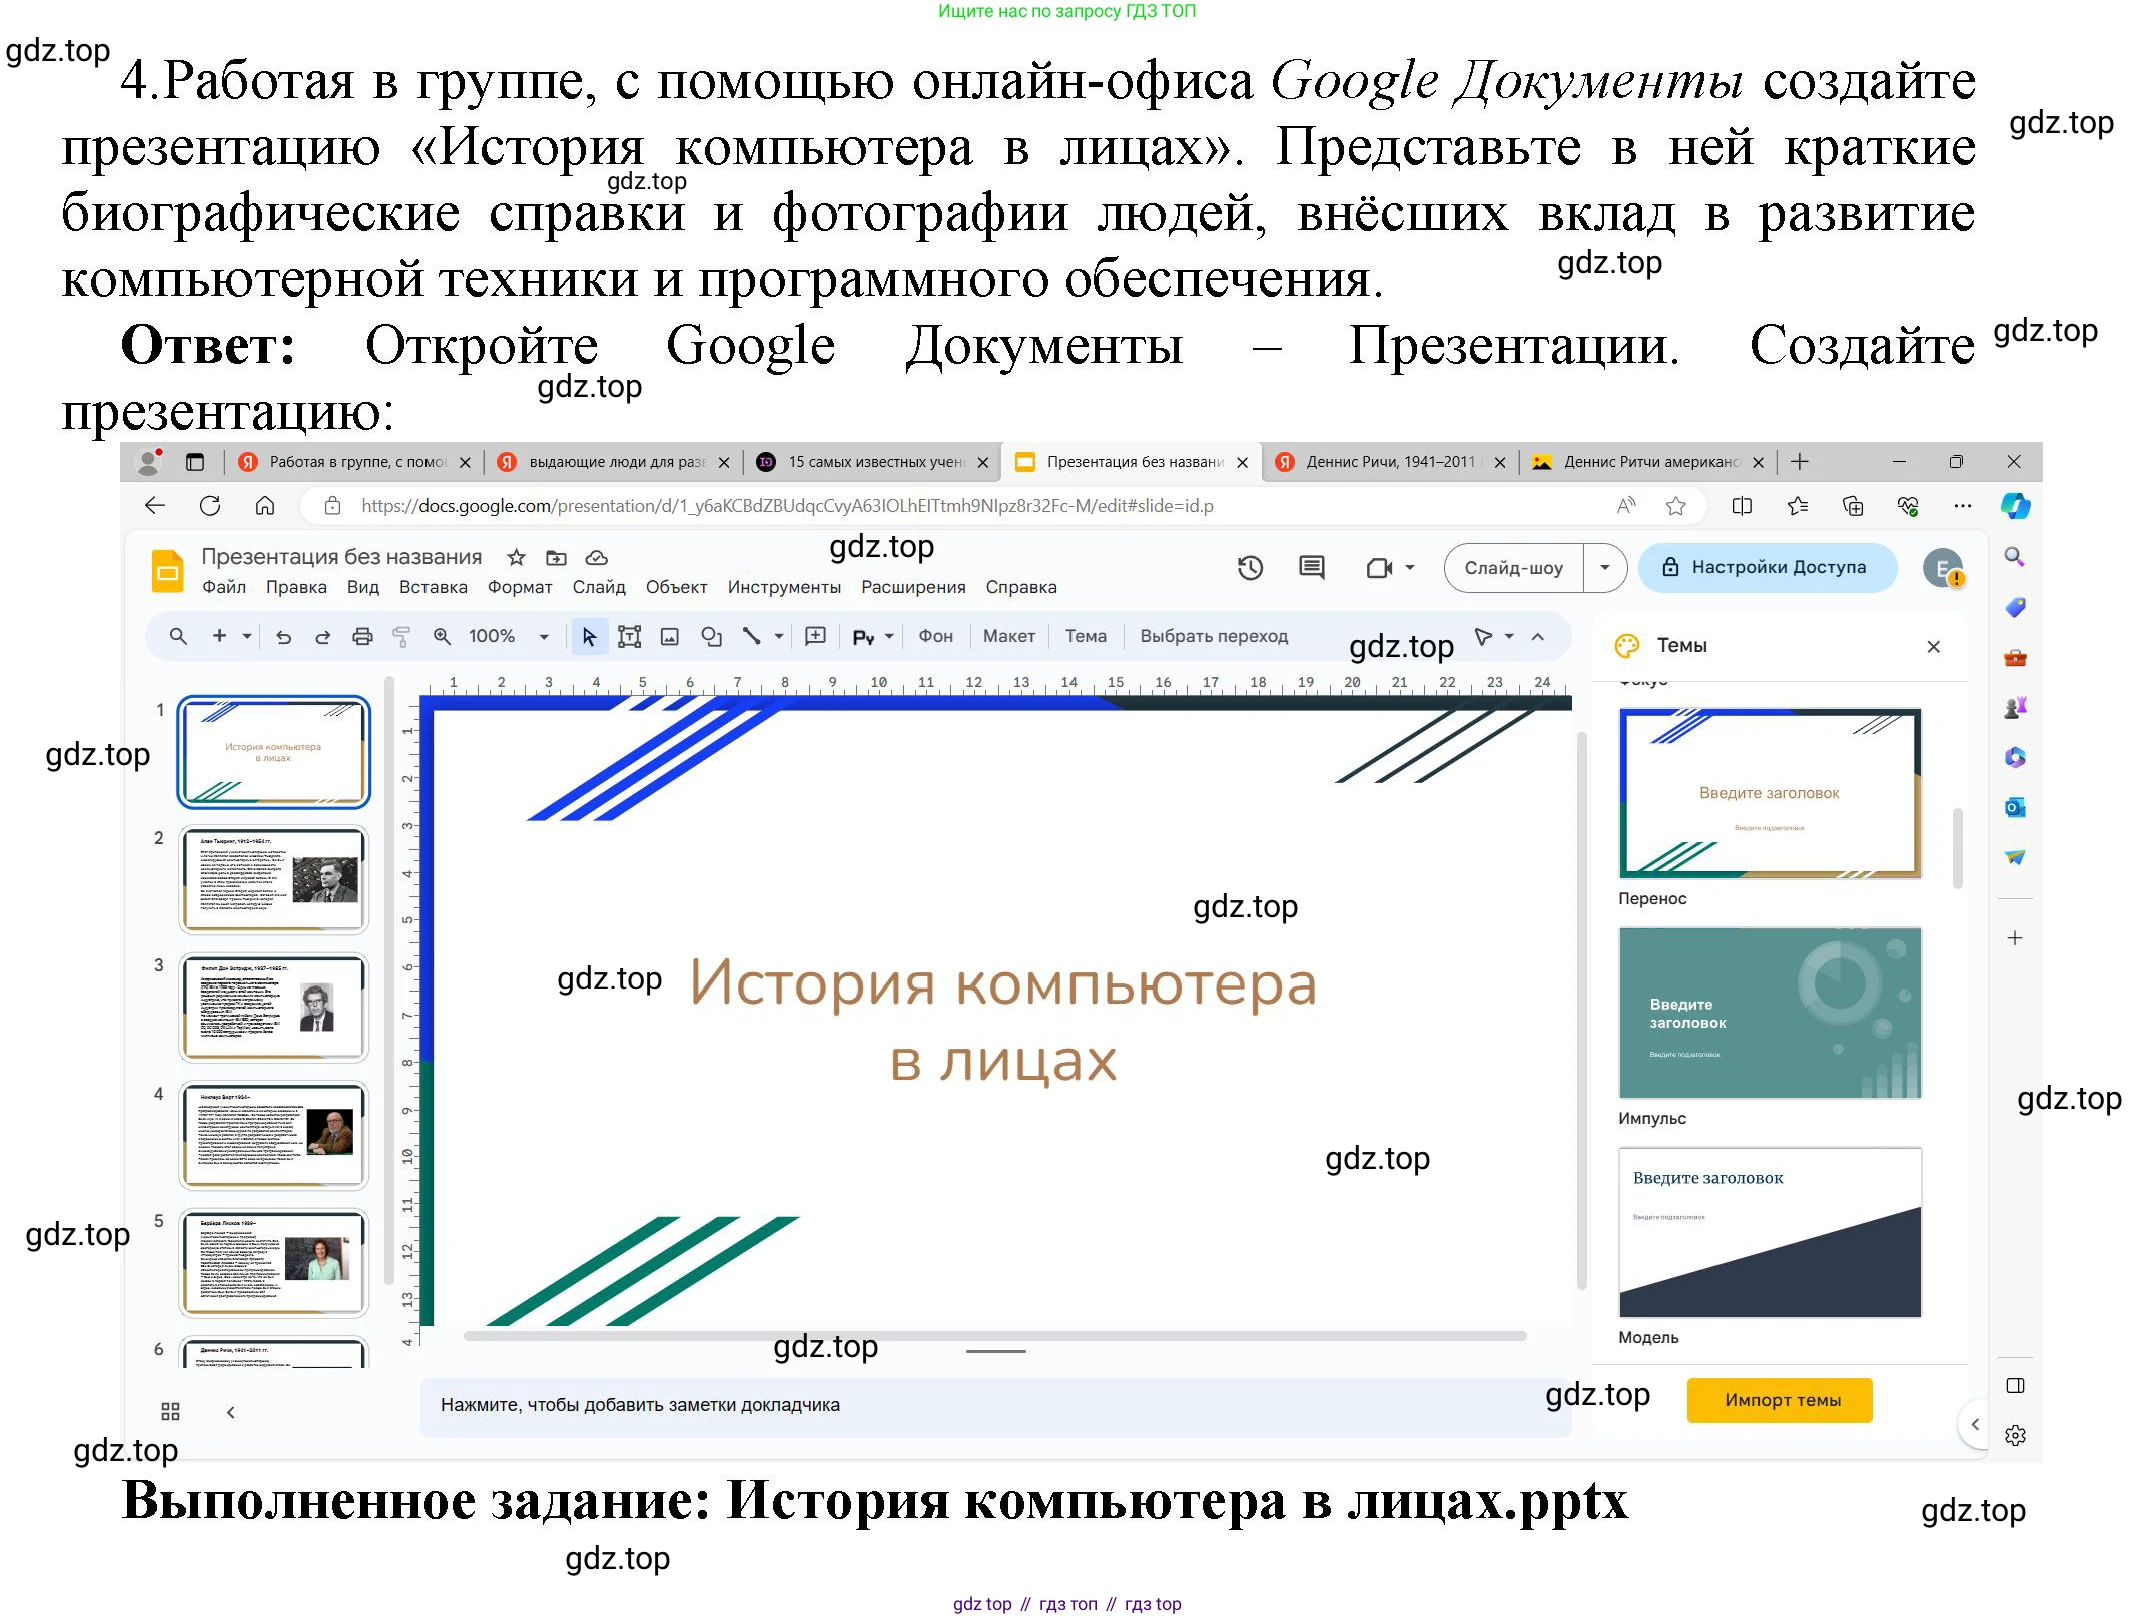Click the camera meeting icon
Image resolution: width=2136 pixels, height=1619 pixels.
coord(1379,568)
